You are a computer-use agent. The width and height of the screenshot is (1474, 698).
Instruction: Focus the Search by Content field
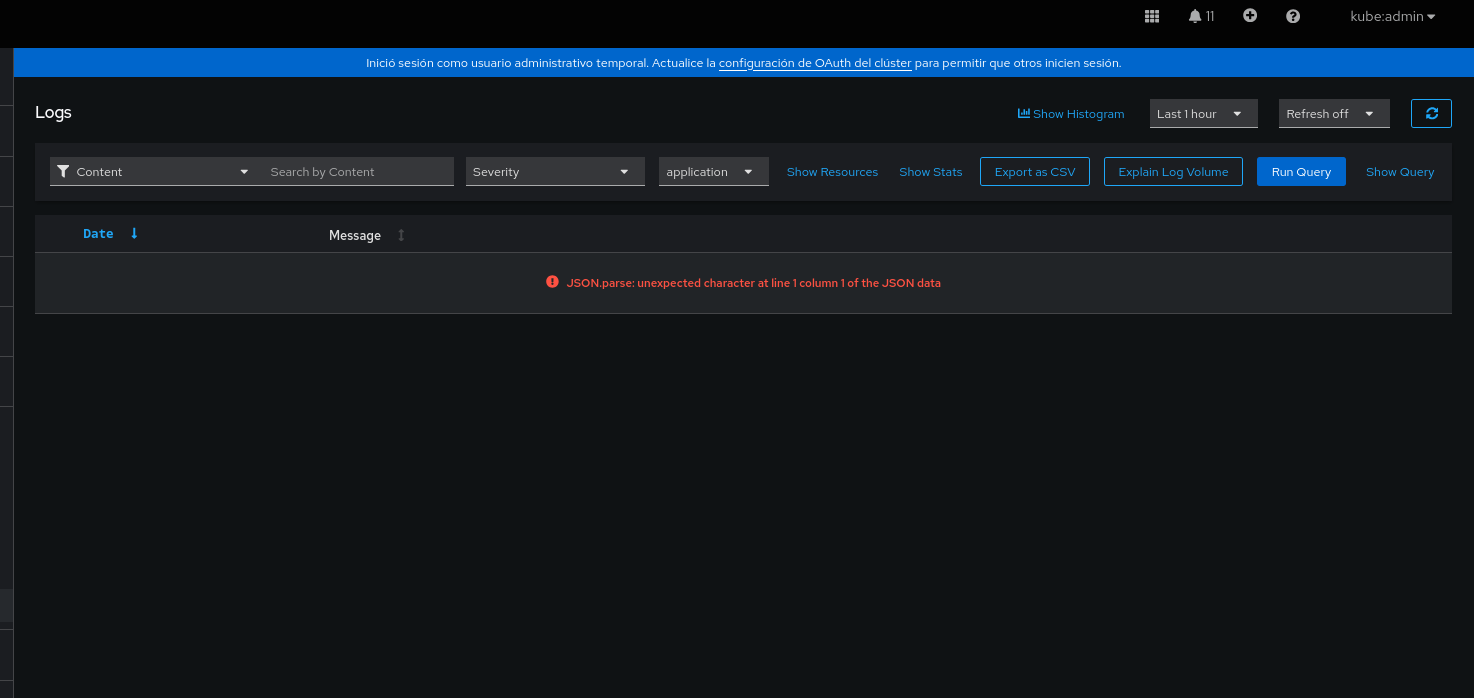[357, 171]
